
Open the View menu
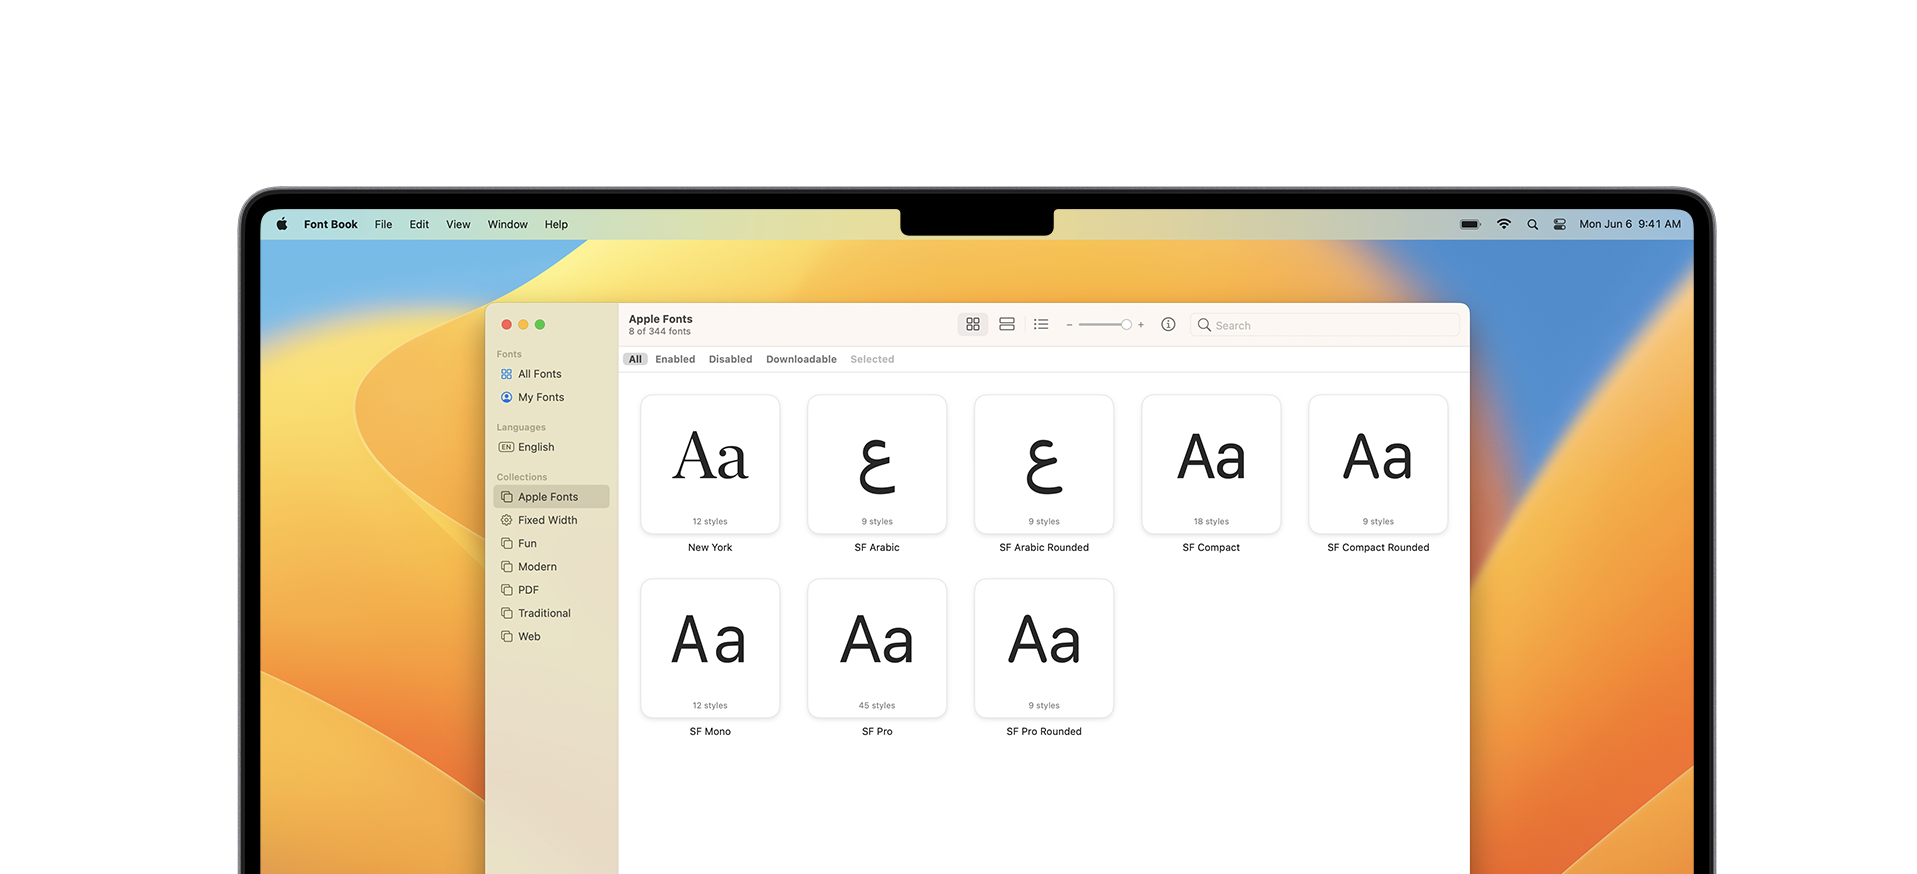[x=458, y=225]
